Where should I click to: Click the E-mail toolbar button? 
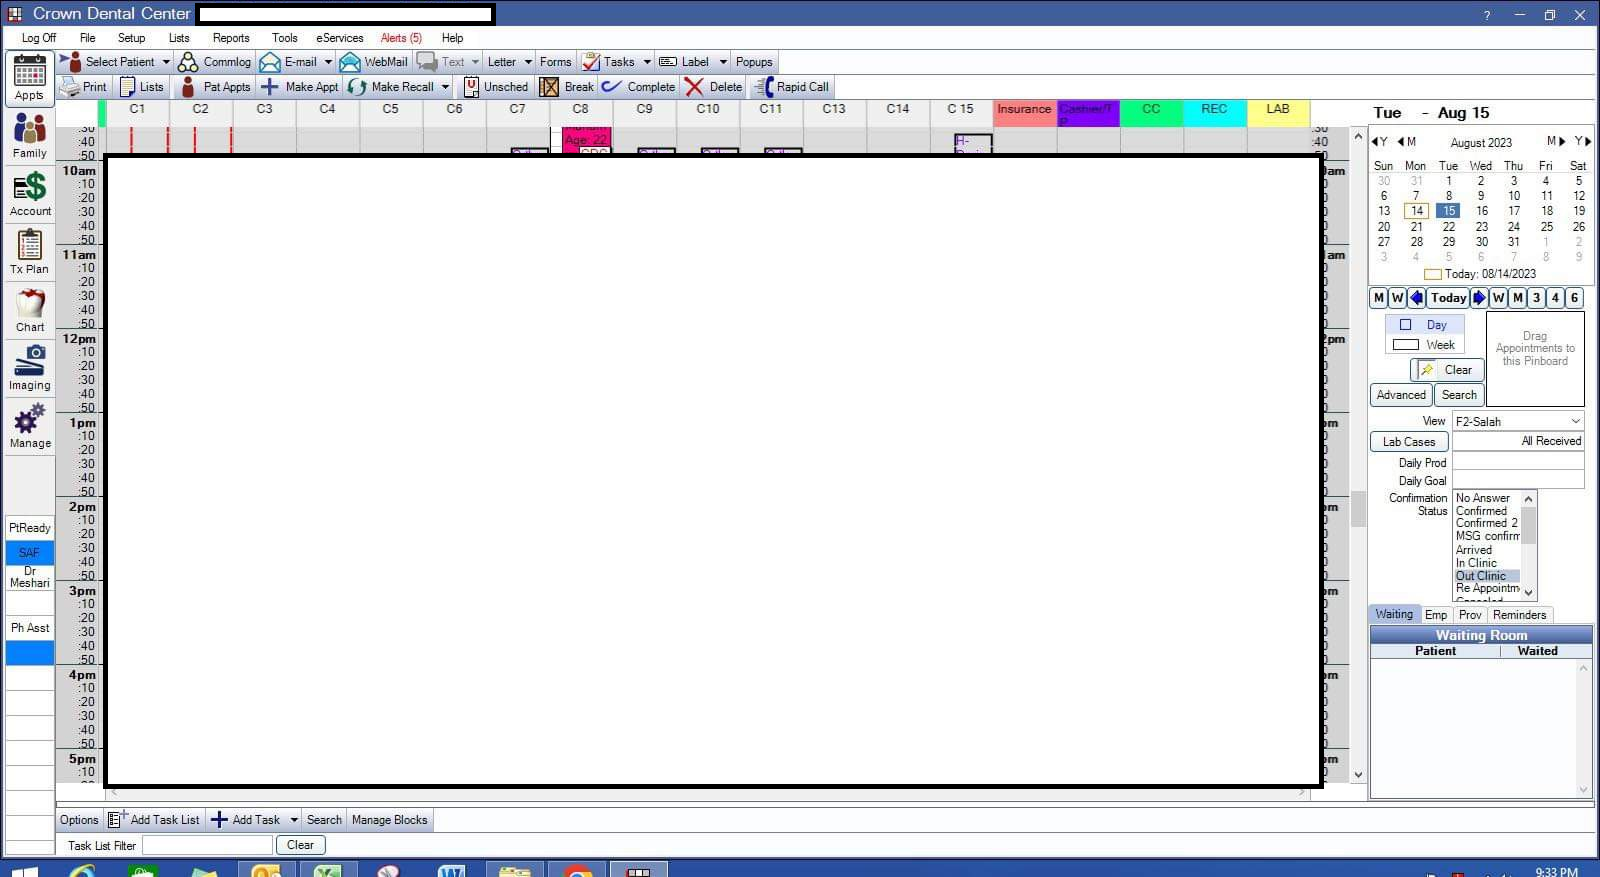coord(289,62)
